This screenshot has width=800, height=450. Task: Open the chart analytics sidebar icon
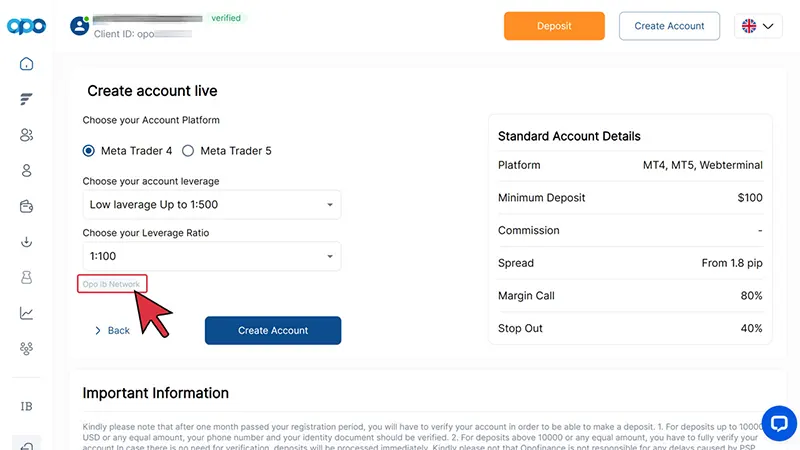pyautogui.click(x=27, y=313)
